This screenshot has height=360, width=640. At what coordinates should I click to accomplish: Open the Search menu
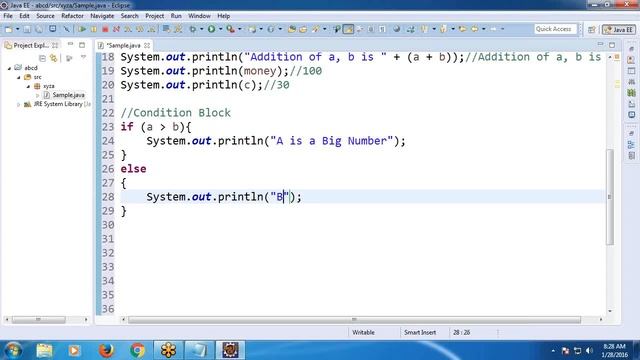pyautogui.click(x=129, y=16)
